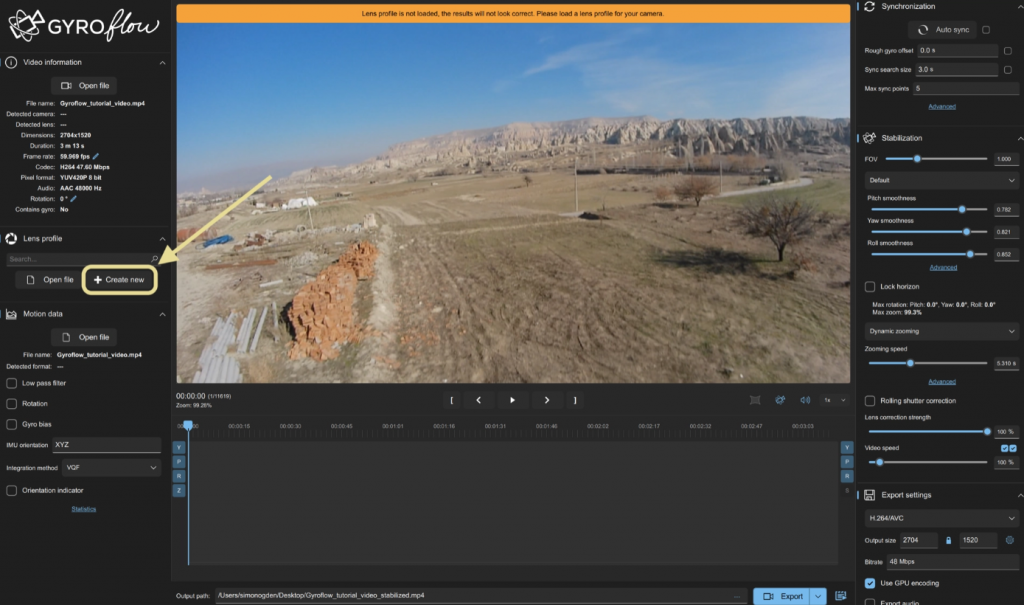Toggle P axis on left of timeline
The image size is (1024, 605).
tap(179, 462)
